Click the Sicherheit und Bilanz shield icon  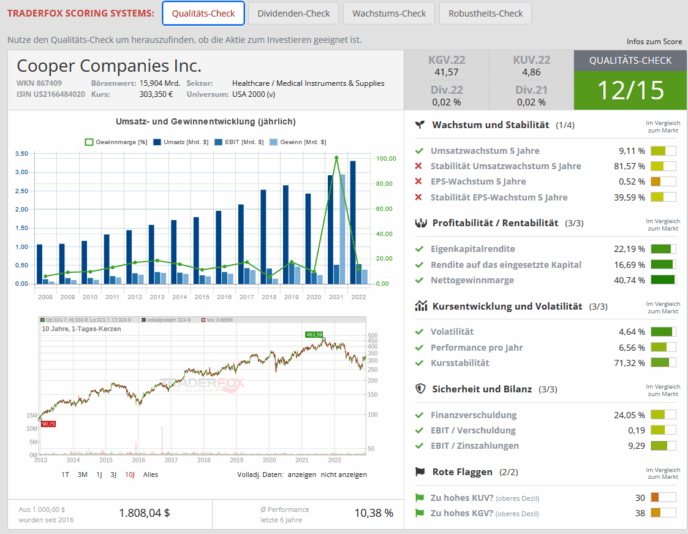pos(421,388)
